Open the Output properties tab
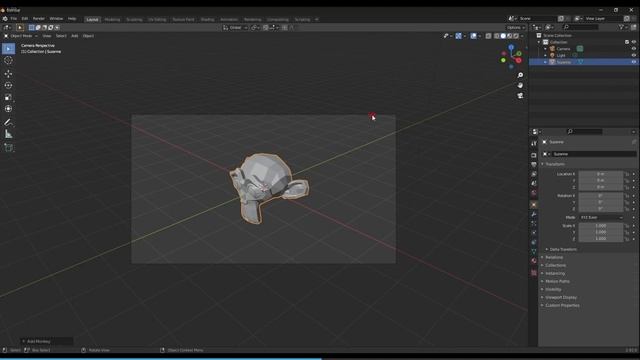Viewport: 640px width, 360px height. (x=534, y=164)
